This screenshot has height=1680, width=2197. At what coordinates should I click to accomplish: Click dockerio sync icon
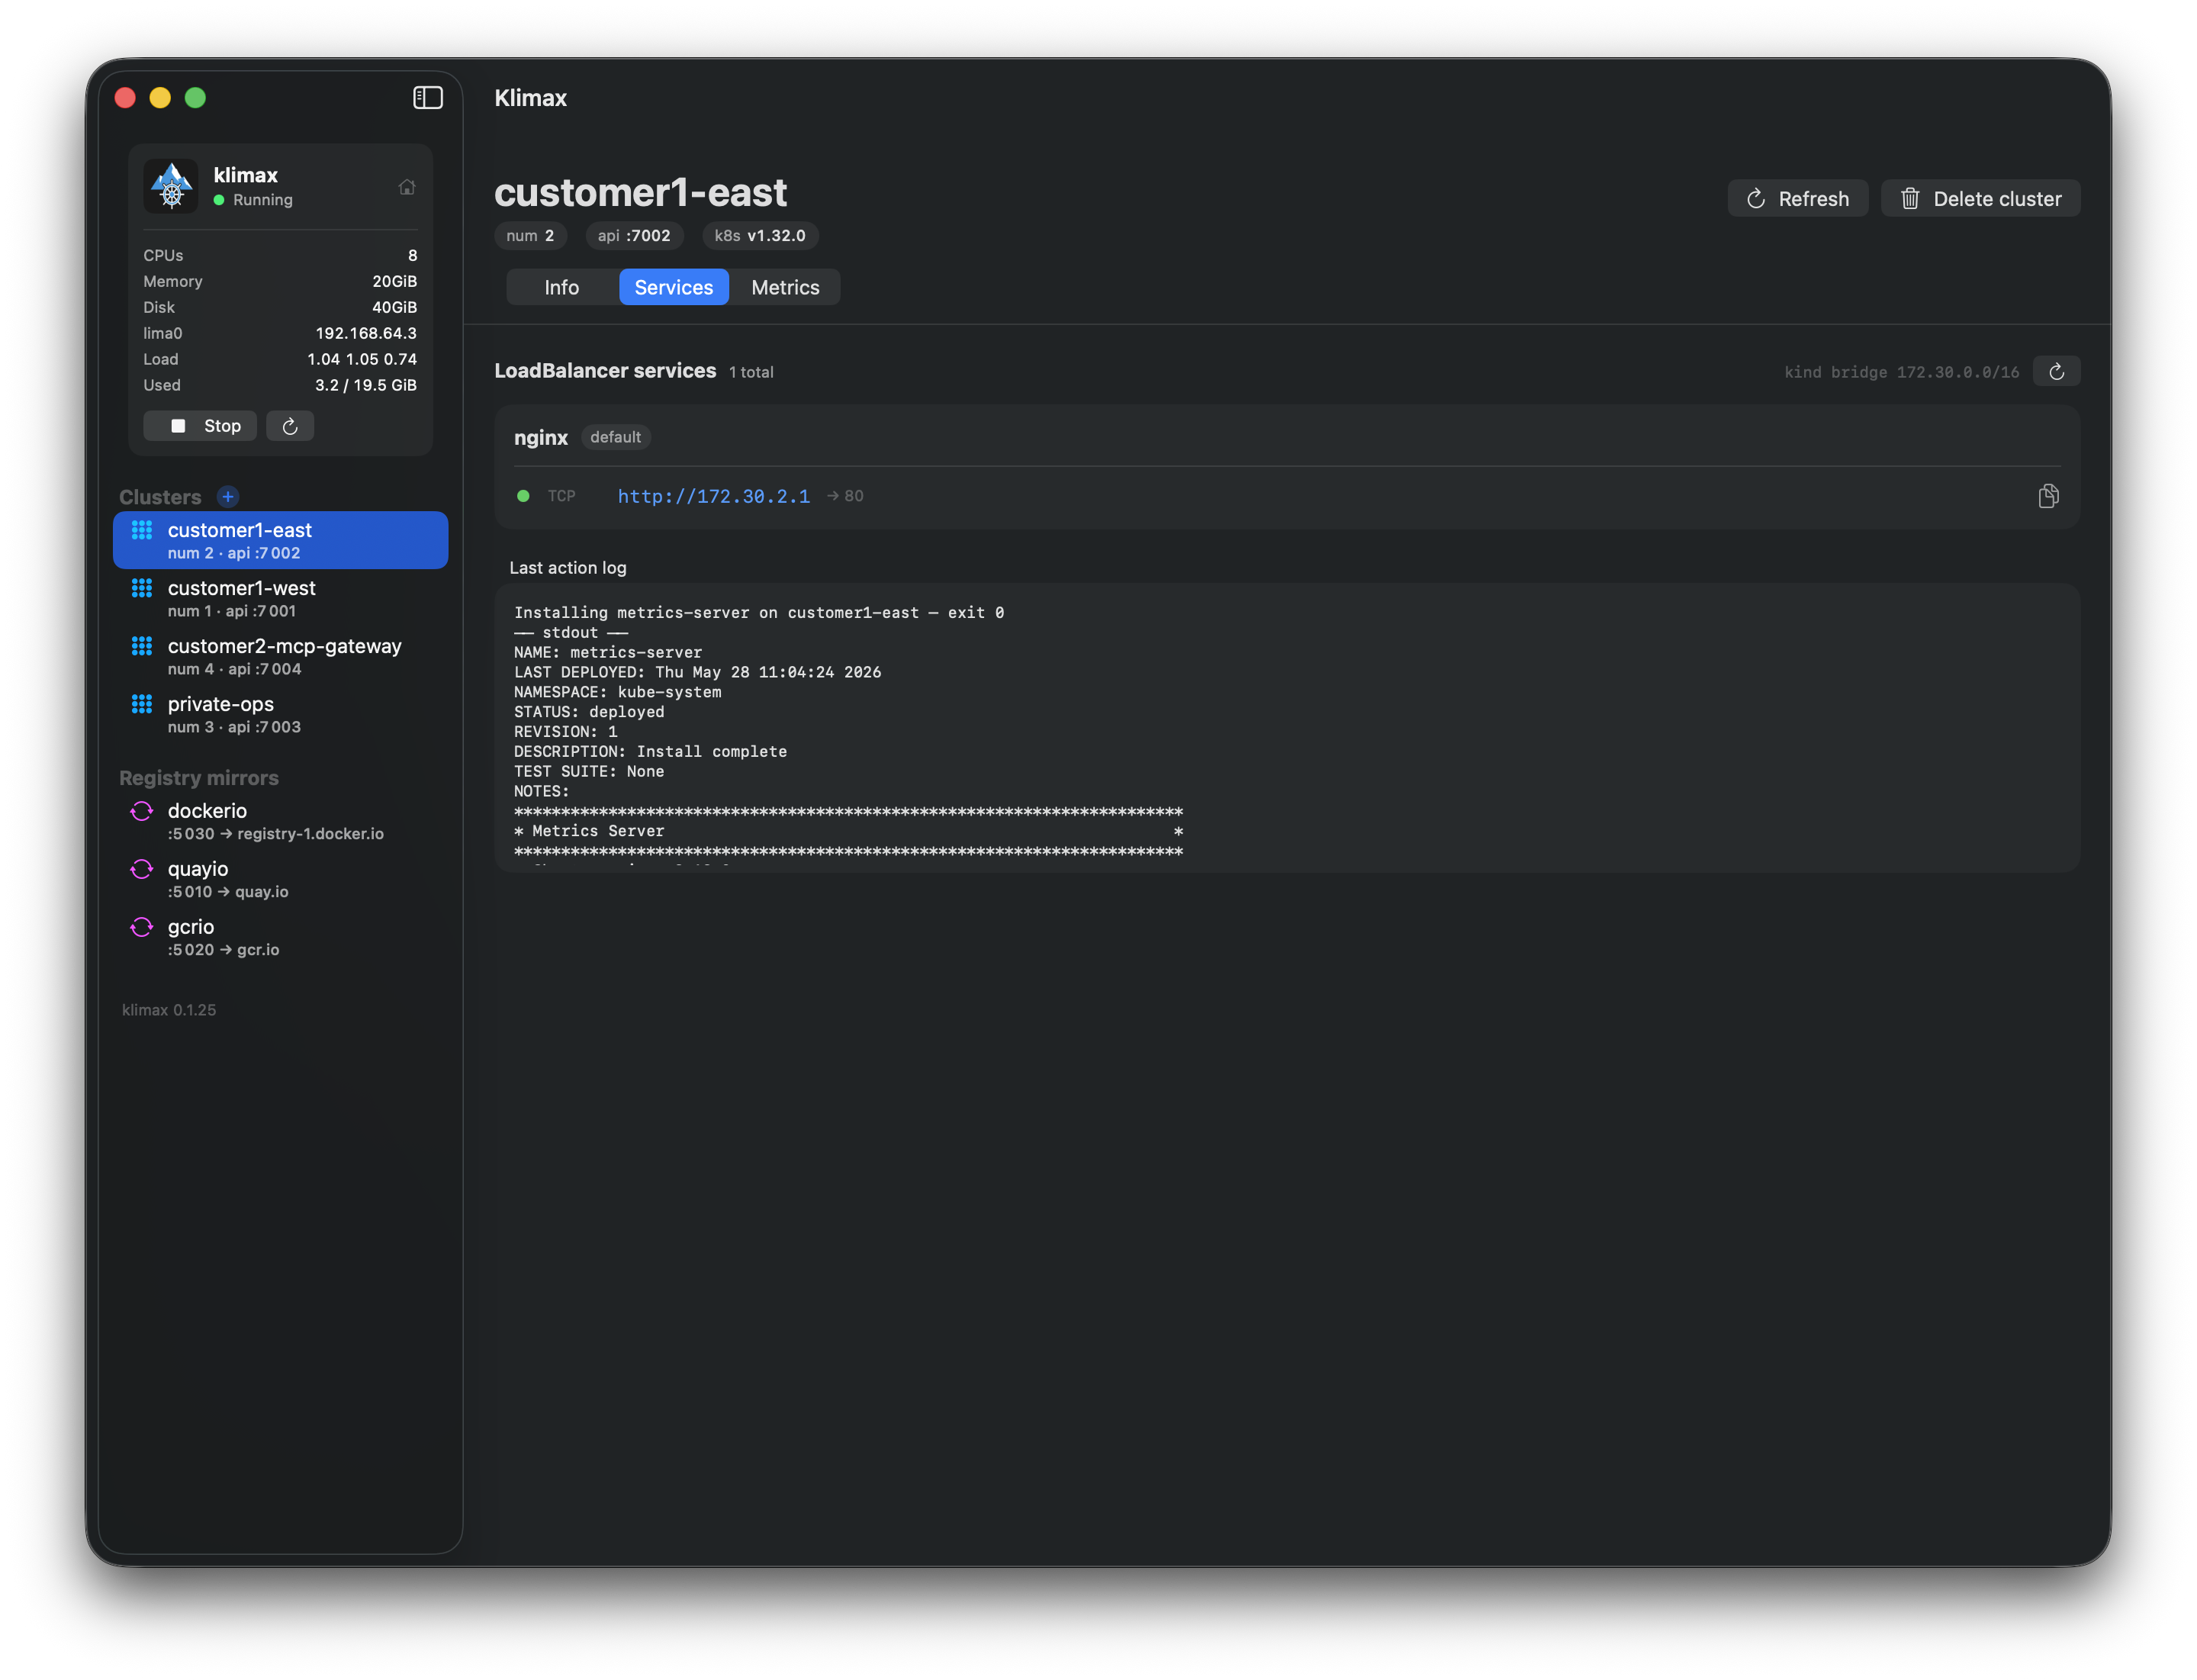pyautogui.click(x=142, y=811)
